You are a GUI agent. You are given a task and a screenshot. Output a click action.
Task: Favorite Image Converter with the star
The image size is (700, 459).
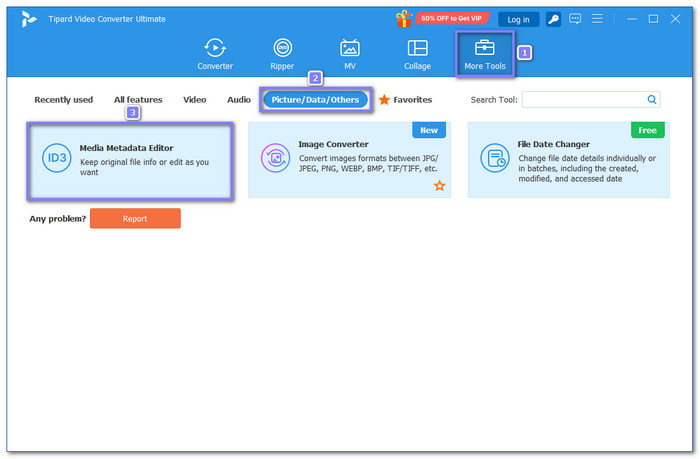[x=440, y=186]
